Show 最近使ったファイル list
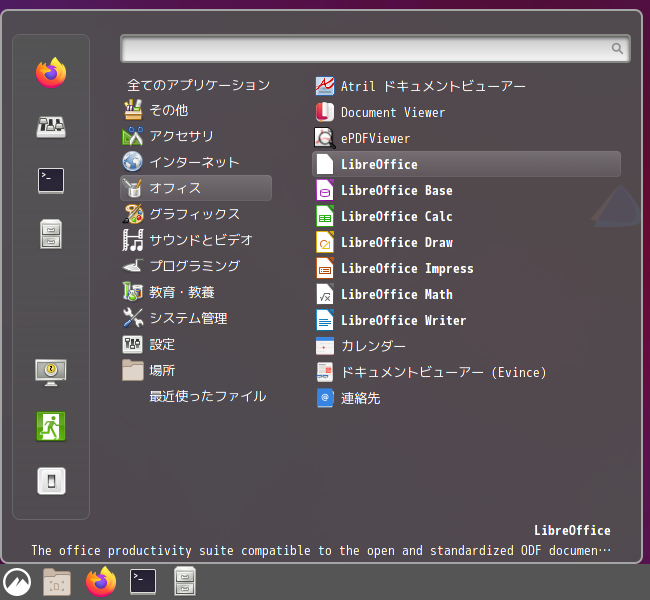 coord(196,396)
